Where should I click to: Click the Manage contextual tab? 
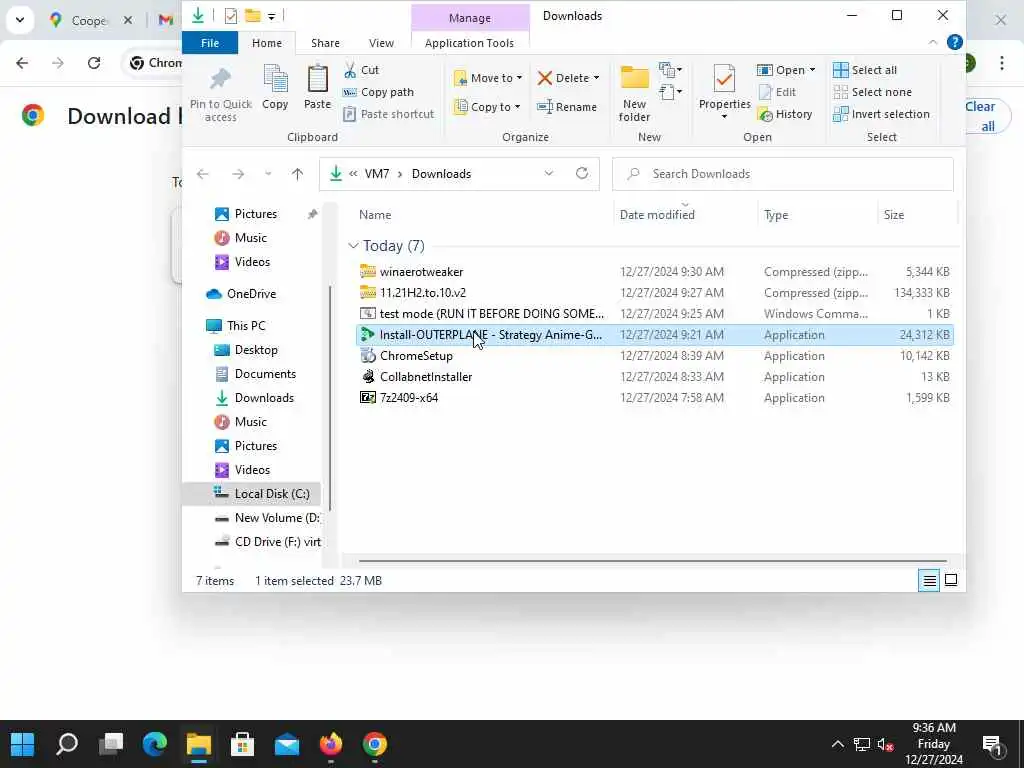pos(470,18)
